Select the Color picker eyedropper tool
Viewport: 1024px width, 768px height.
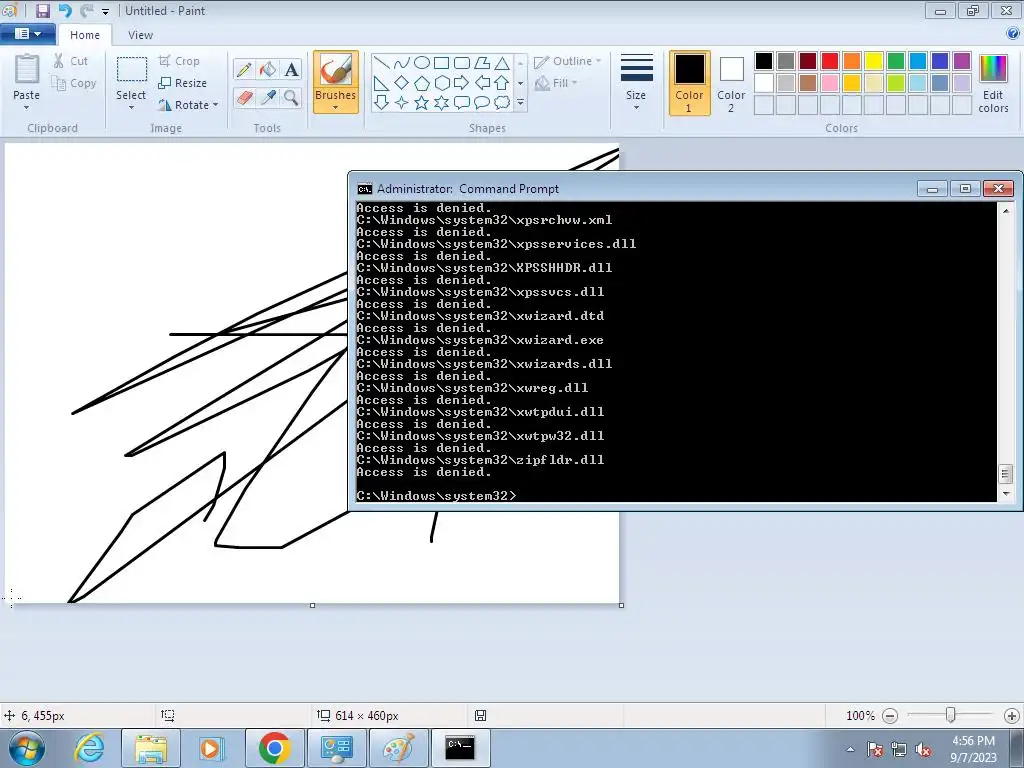(268, 98)
